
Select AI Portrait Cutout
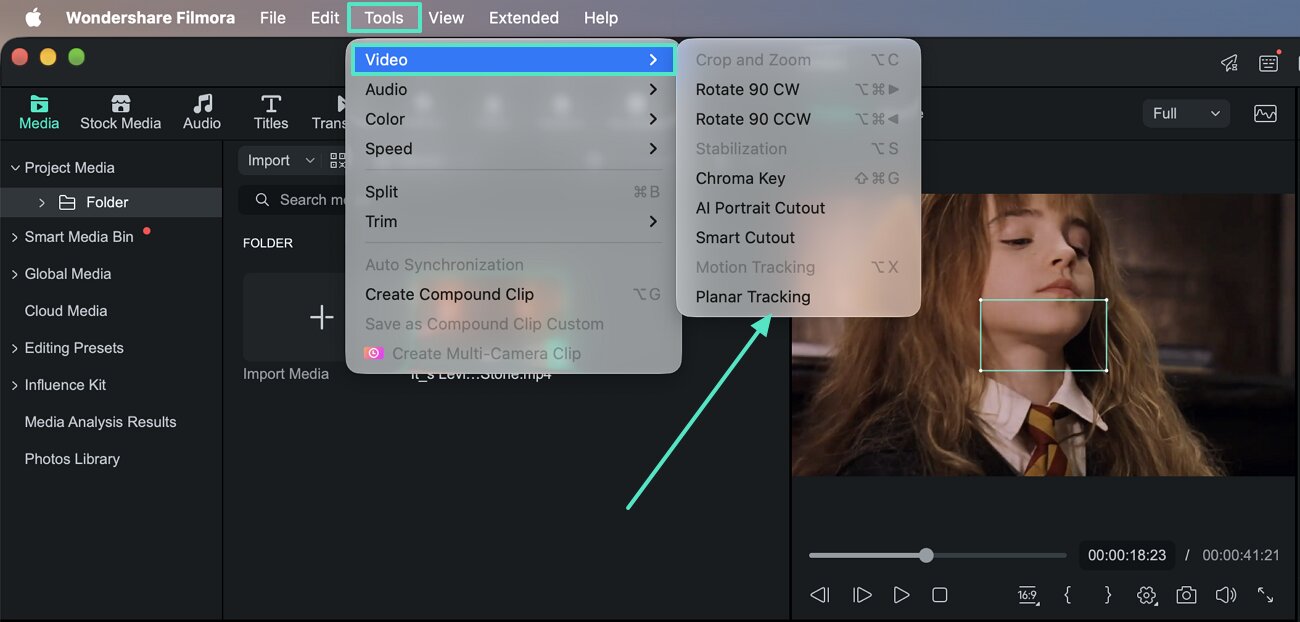click(x=798, y=208)
